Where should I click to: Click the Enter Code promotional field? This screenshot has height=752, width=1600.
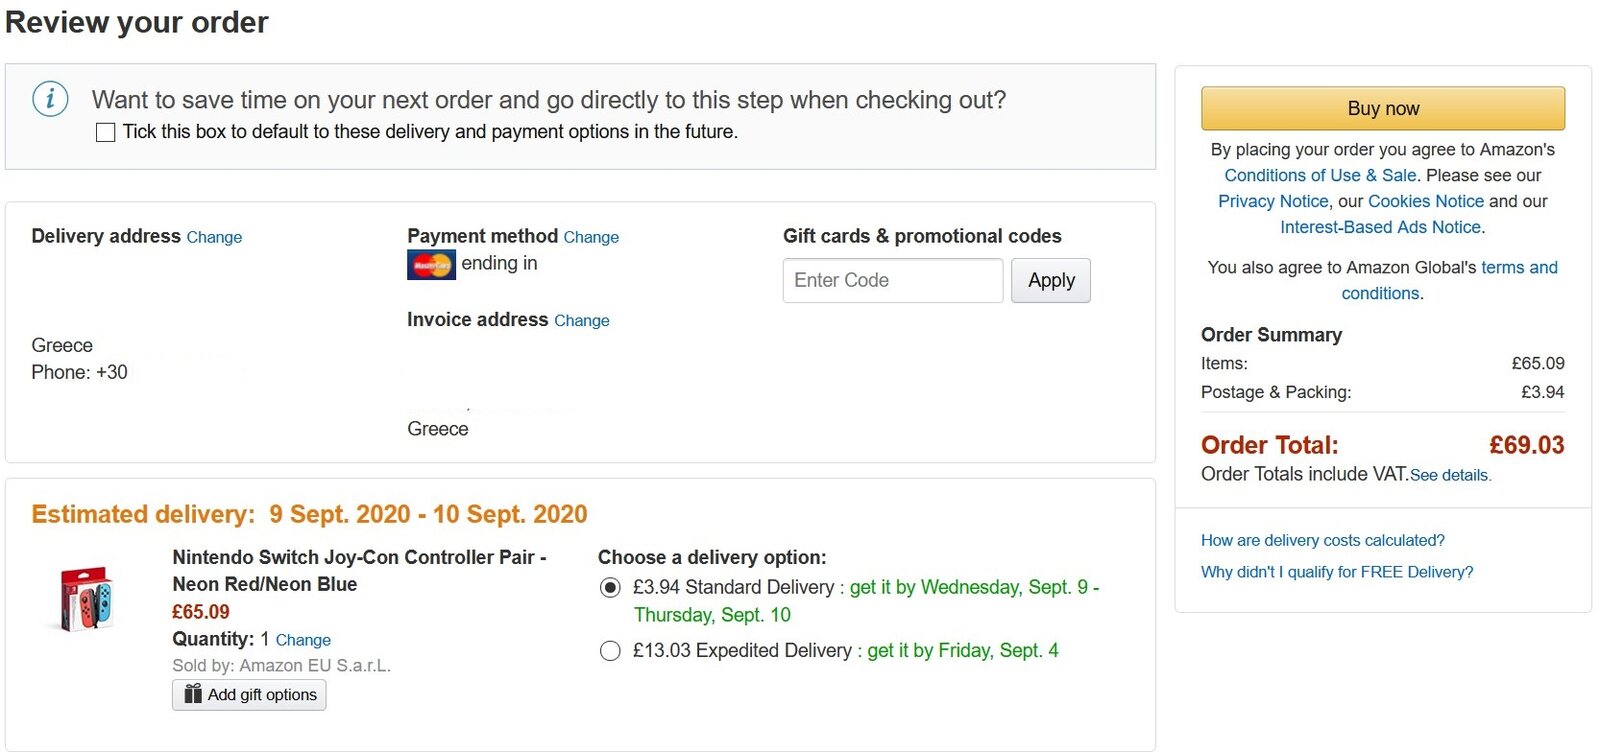point(892,281)
